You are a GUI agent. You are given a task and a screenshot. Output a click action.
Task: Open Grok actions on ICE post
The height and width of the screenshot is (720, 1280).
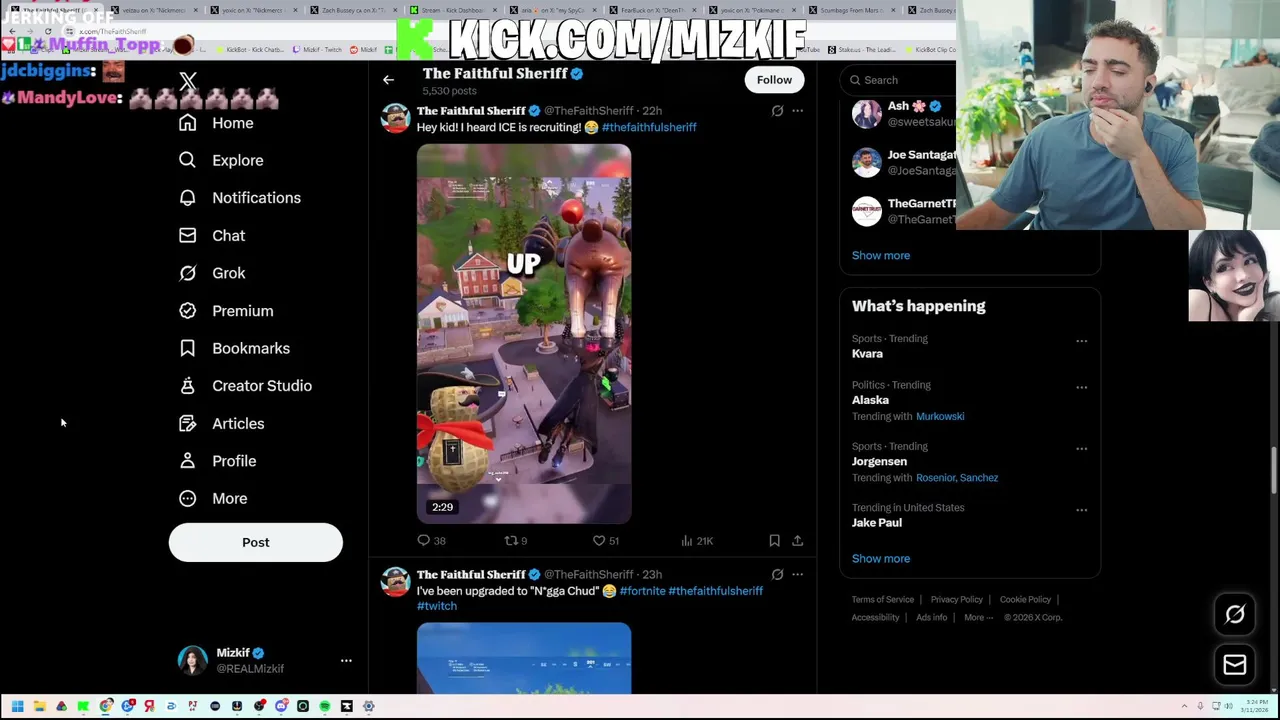click(x=777, y=111)
